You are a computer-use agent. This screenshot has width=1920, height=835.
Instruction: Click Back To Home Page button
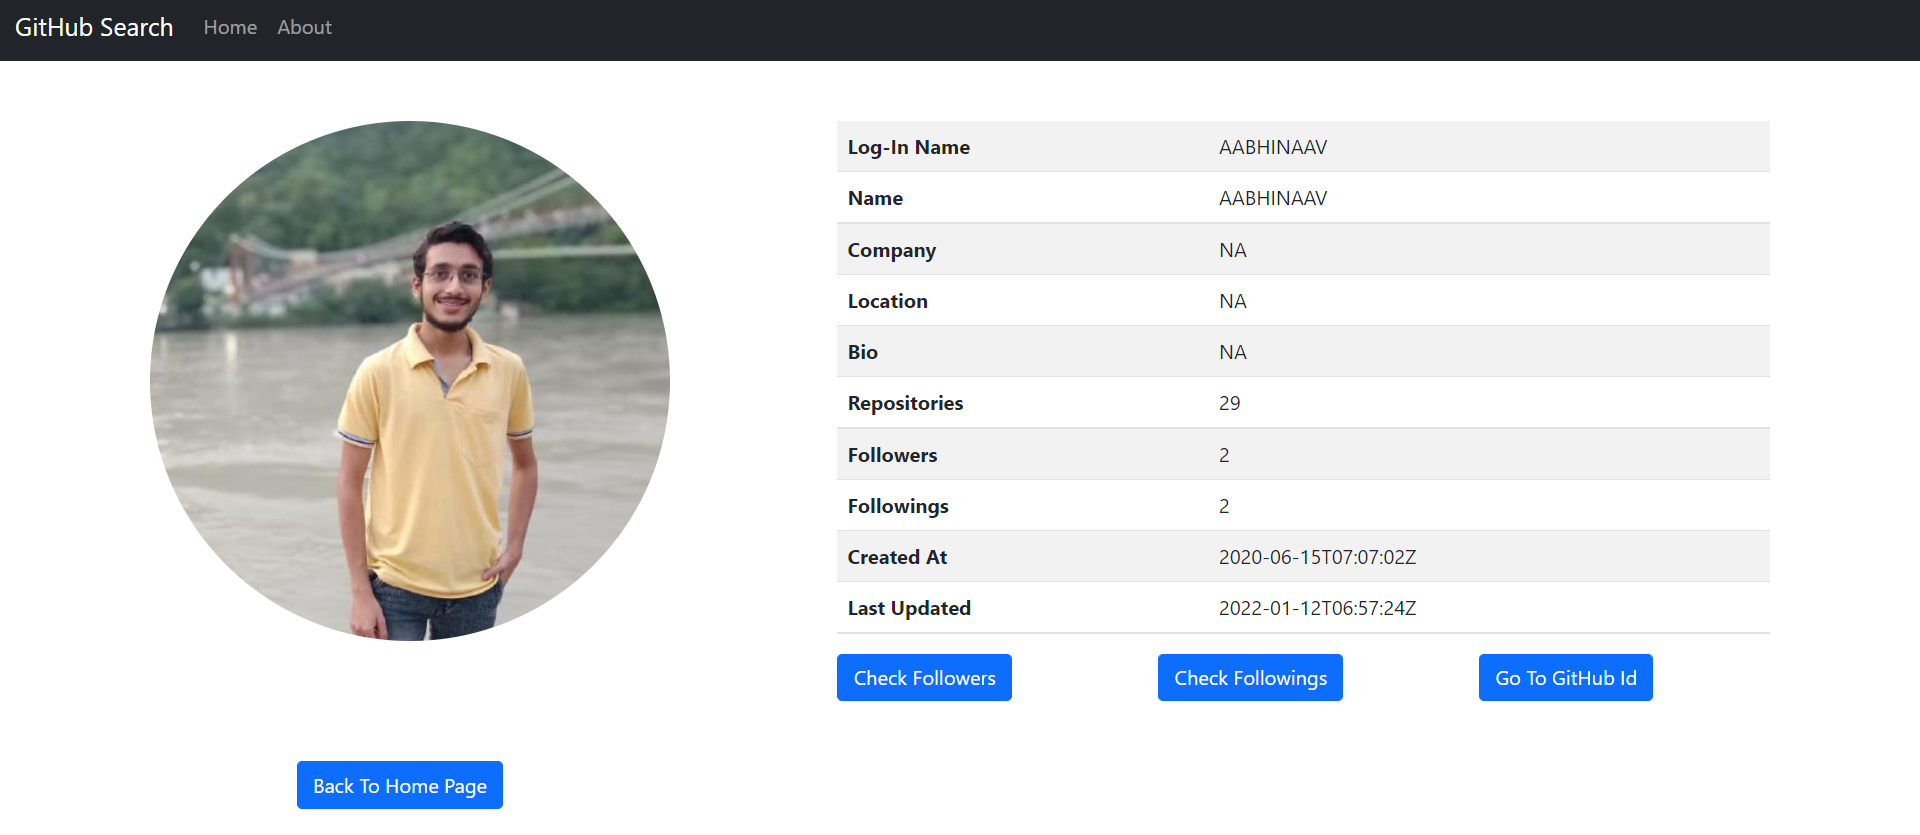400,786
